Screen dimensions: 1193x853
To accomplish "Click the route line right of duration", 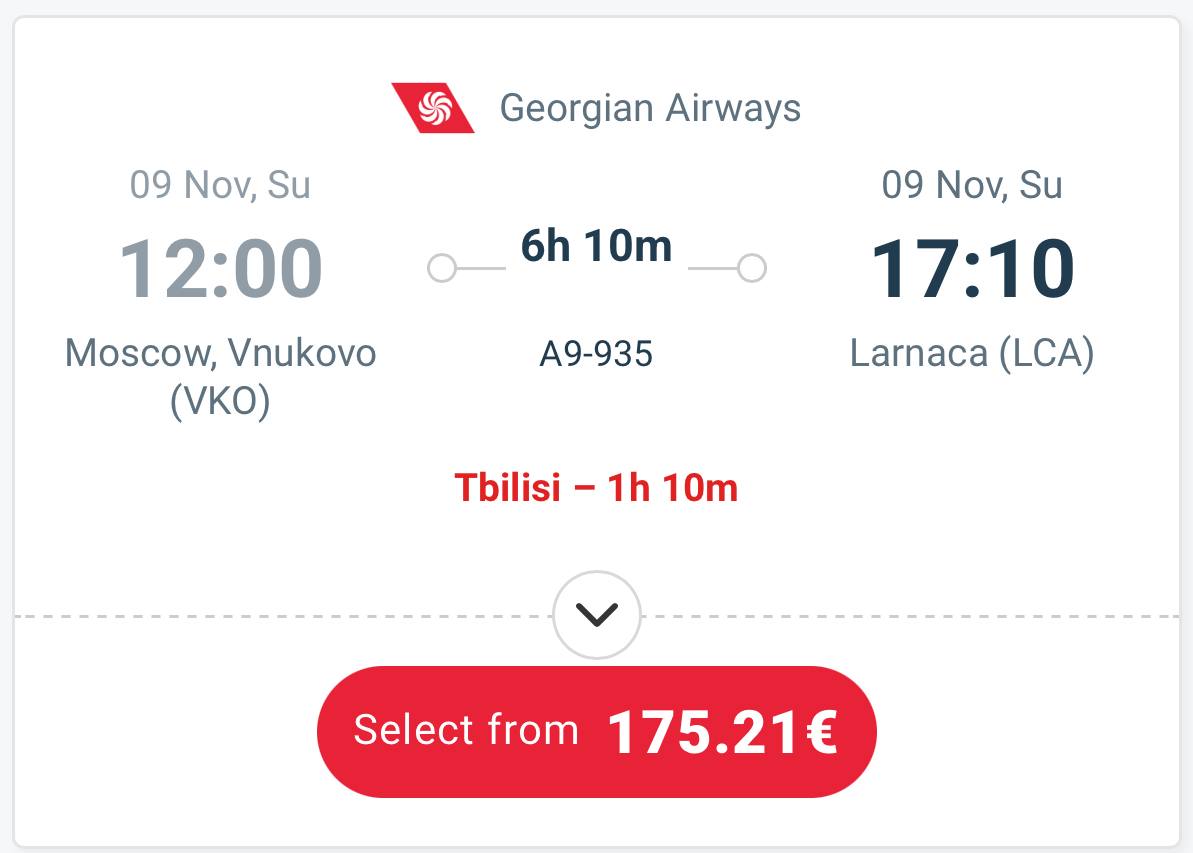I will (713, 268).
